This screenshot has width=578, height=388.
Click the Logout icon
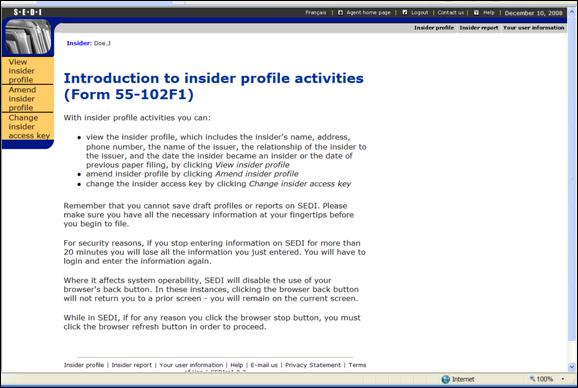[405, 13]
